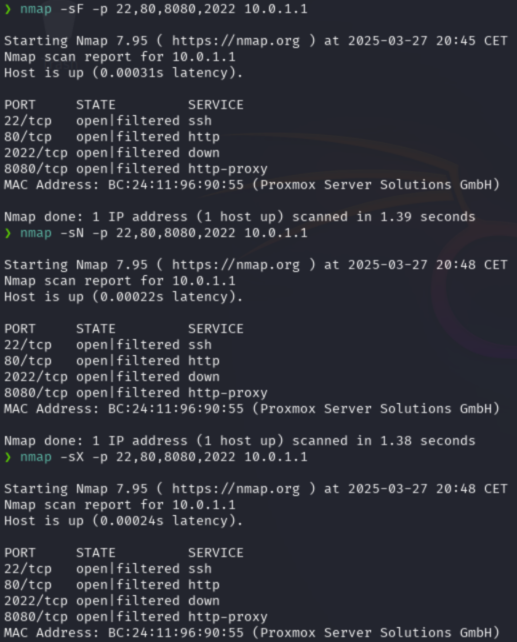
Task: Click the 22/tcp port in the first scan result
Action: 28,121
